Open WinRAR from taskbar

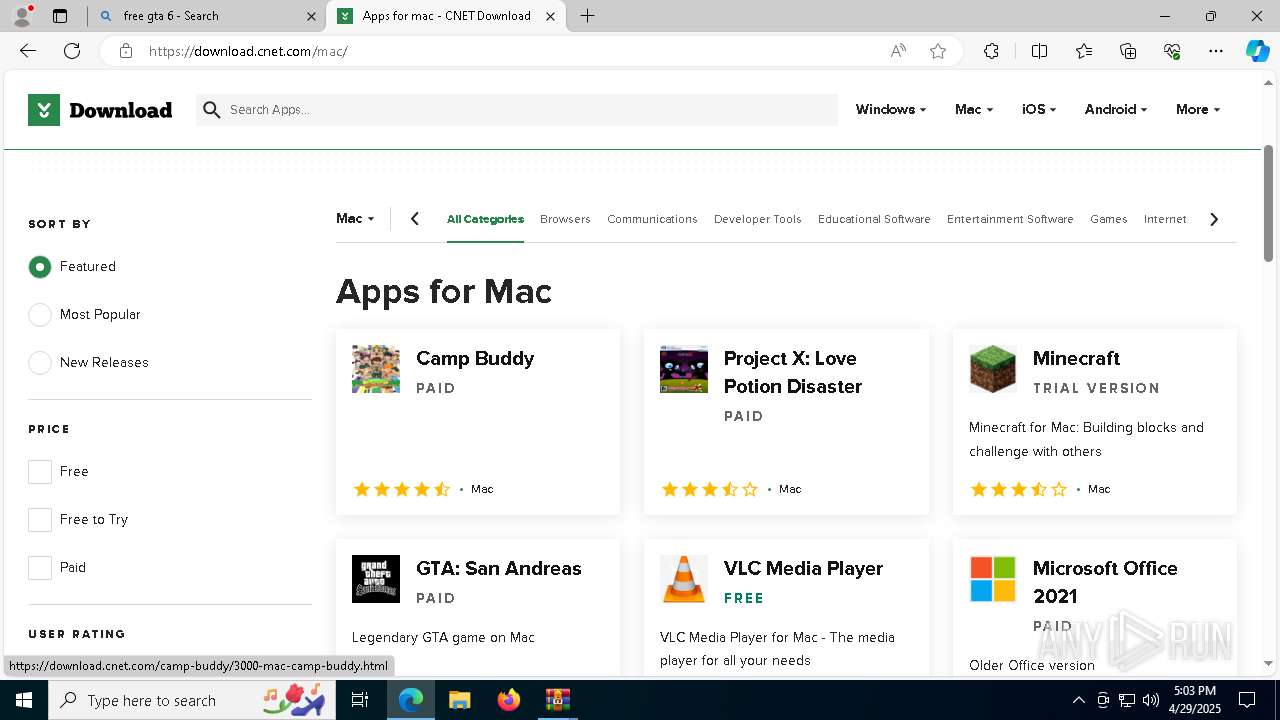click(x=557, y=700)
